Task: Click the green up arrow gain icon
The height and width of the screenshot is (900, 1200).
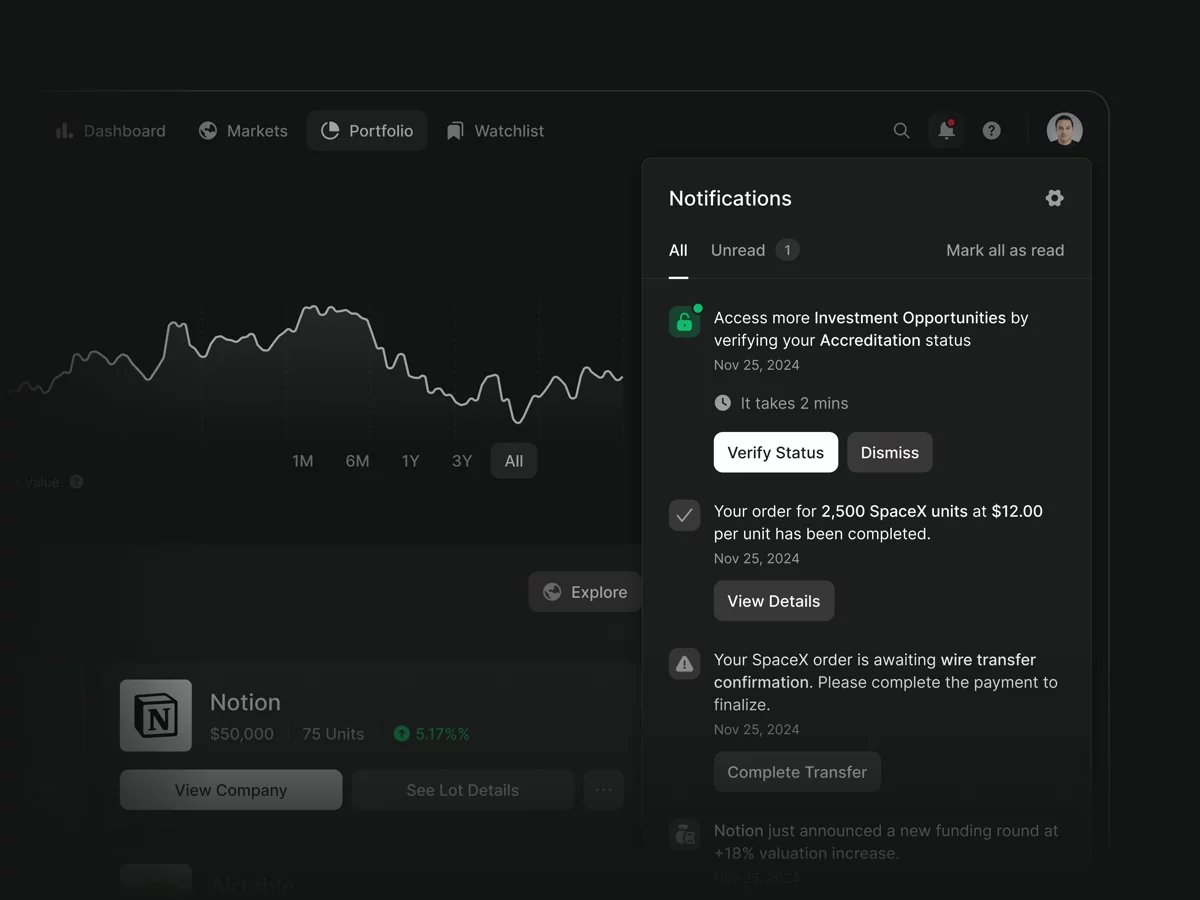Action: pyautogui.click(x=402, y=734)
